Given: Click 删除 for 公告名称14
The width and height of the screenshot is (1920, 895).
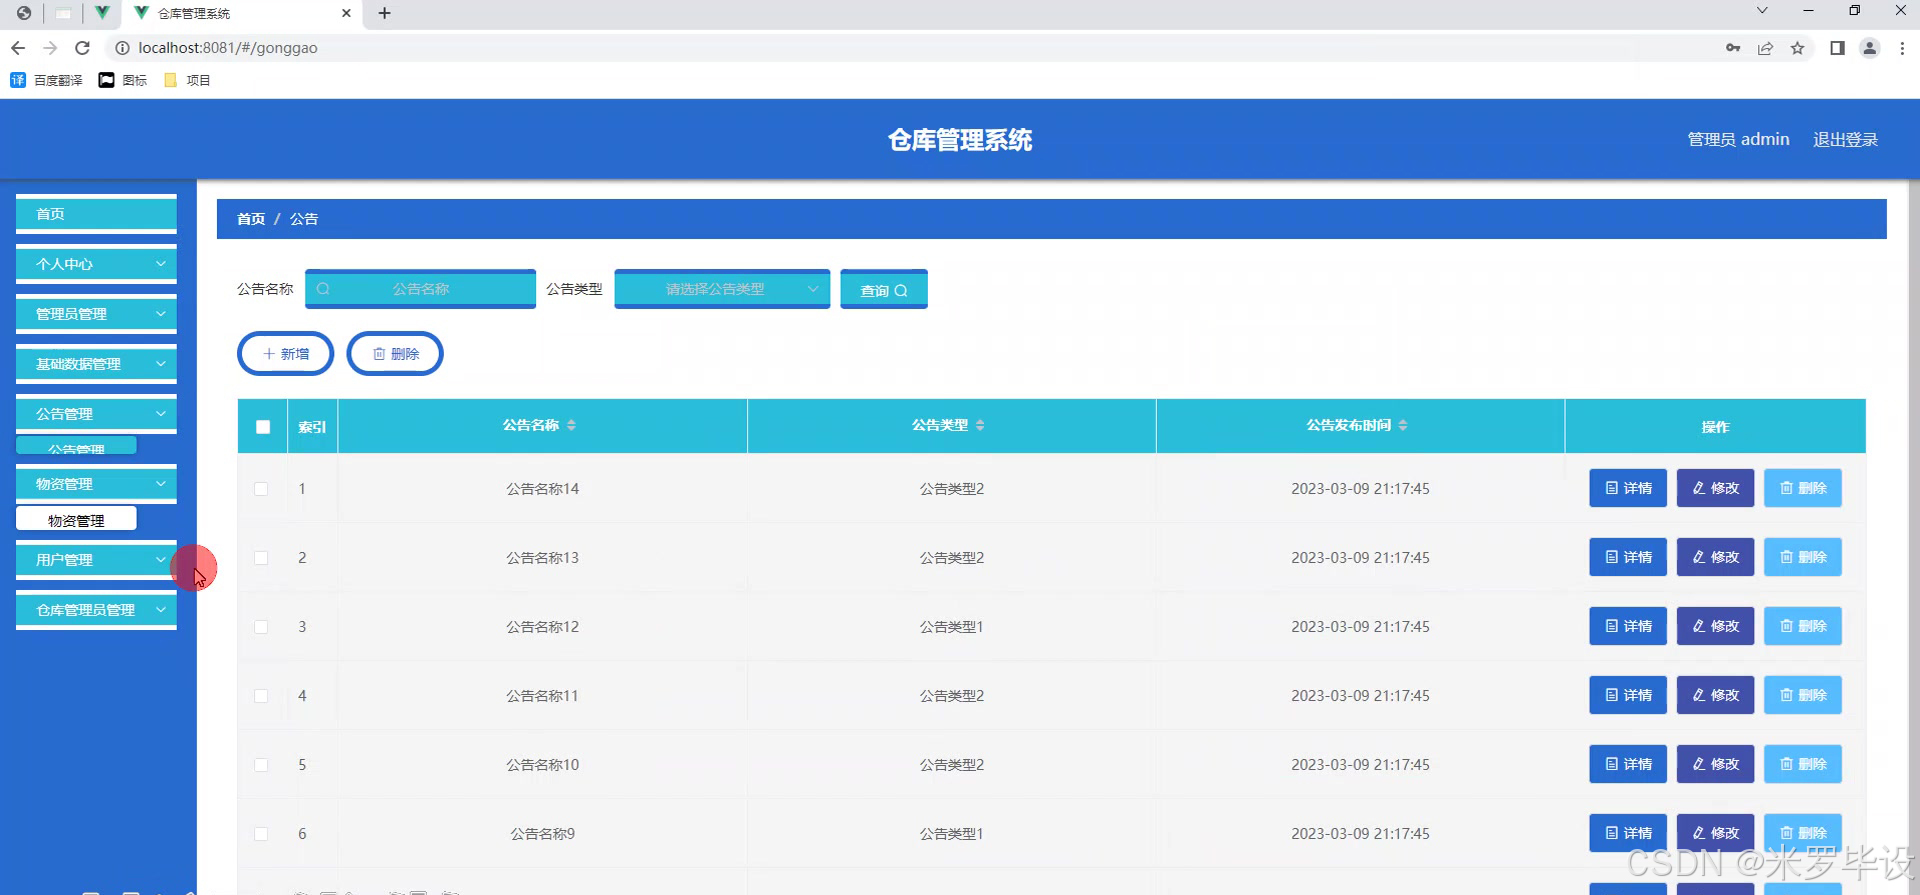Looking at the screenshot, I should pyautogui.click(x=1803, y=488).
